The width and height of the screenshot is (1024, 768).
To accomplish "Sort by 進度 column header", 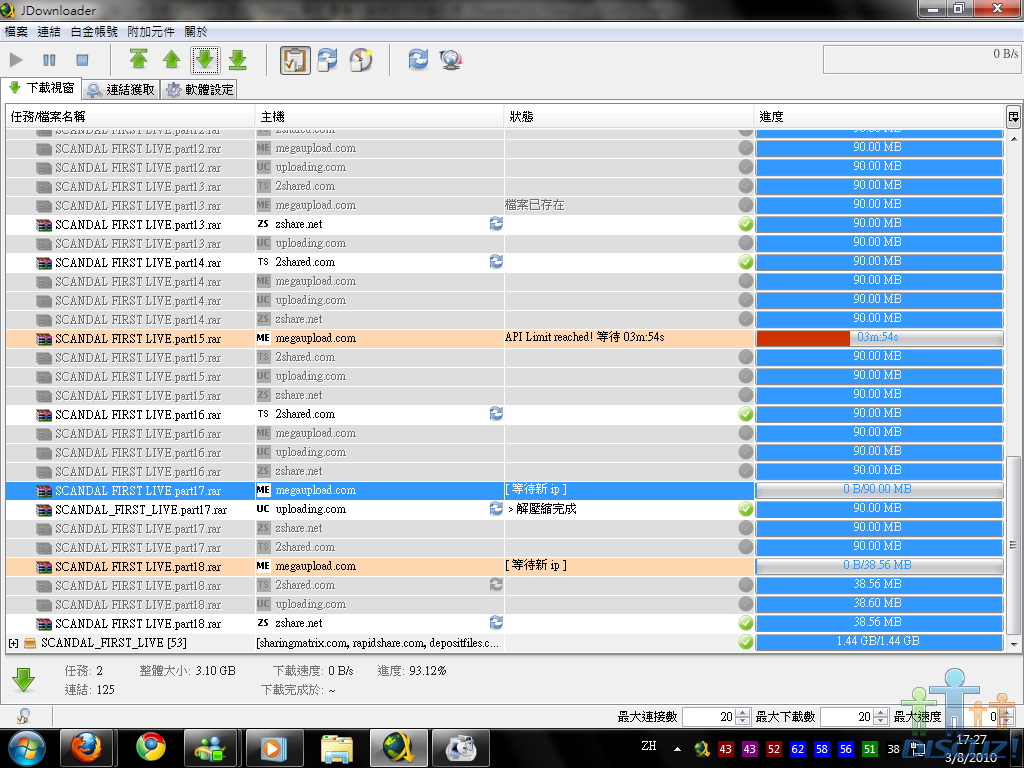I will 880,116.
